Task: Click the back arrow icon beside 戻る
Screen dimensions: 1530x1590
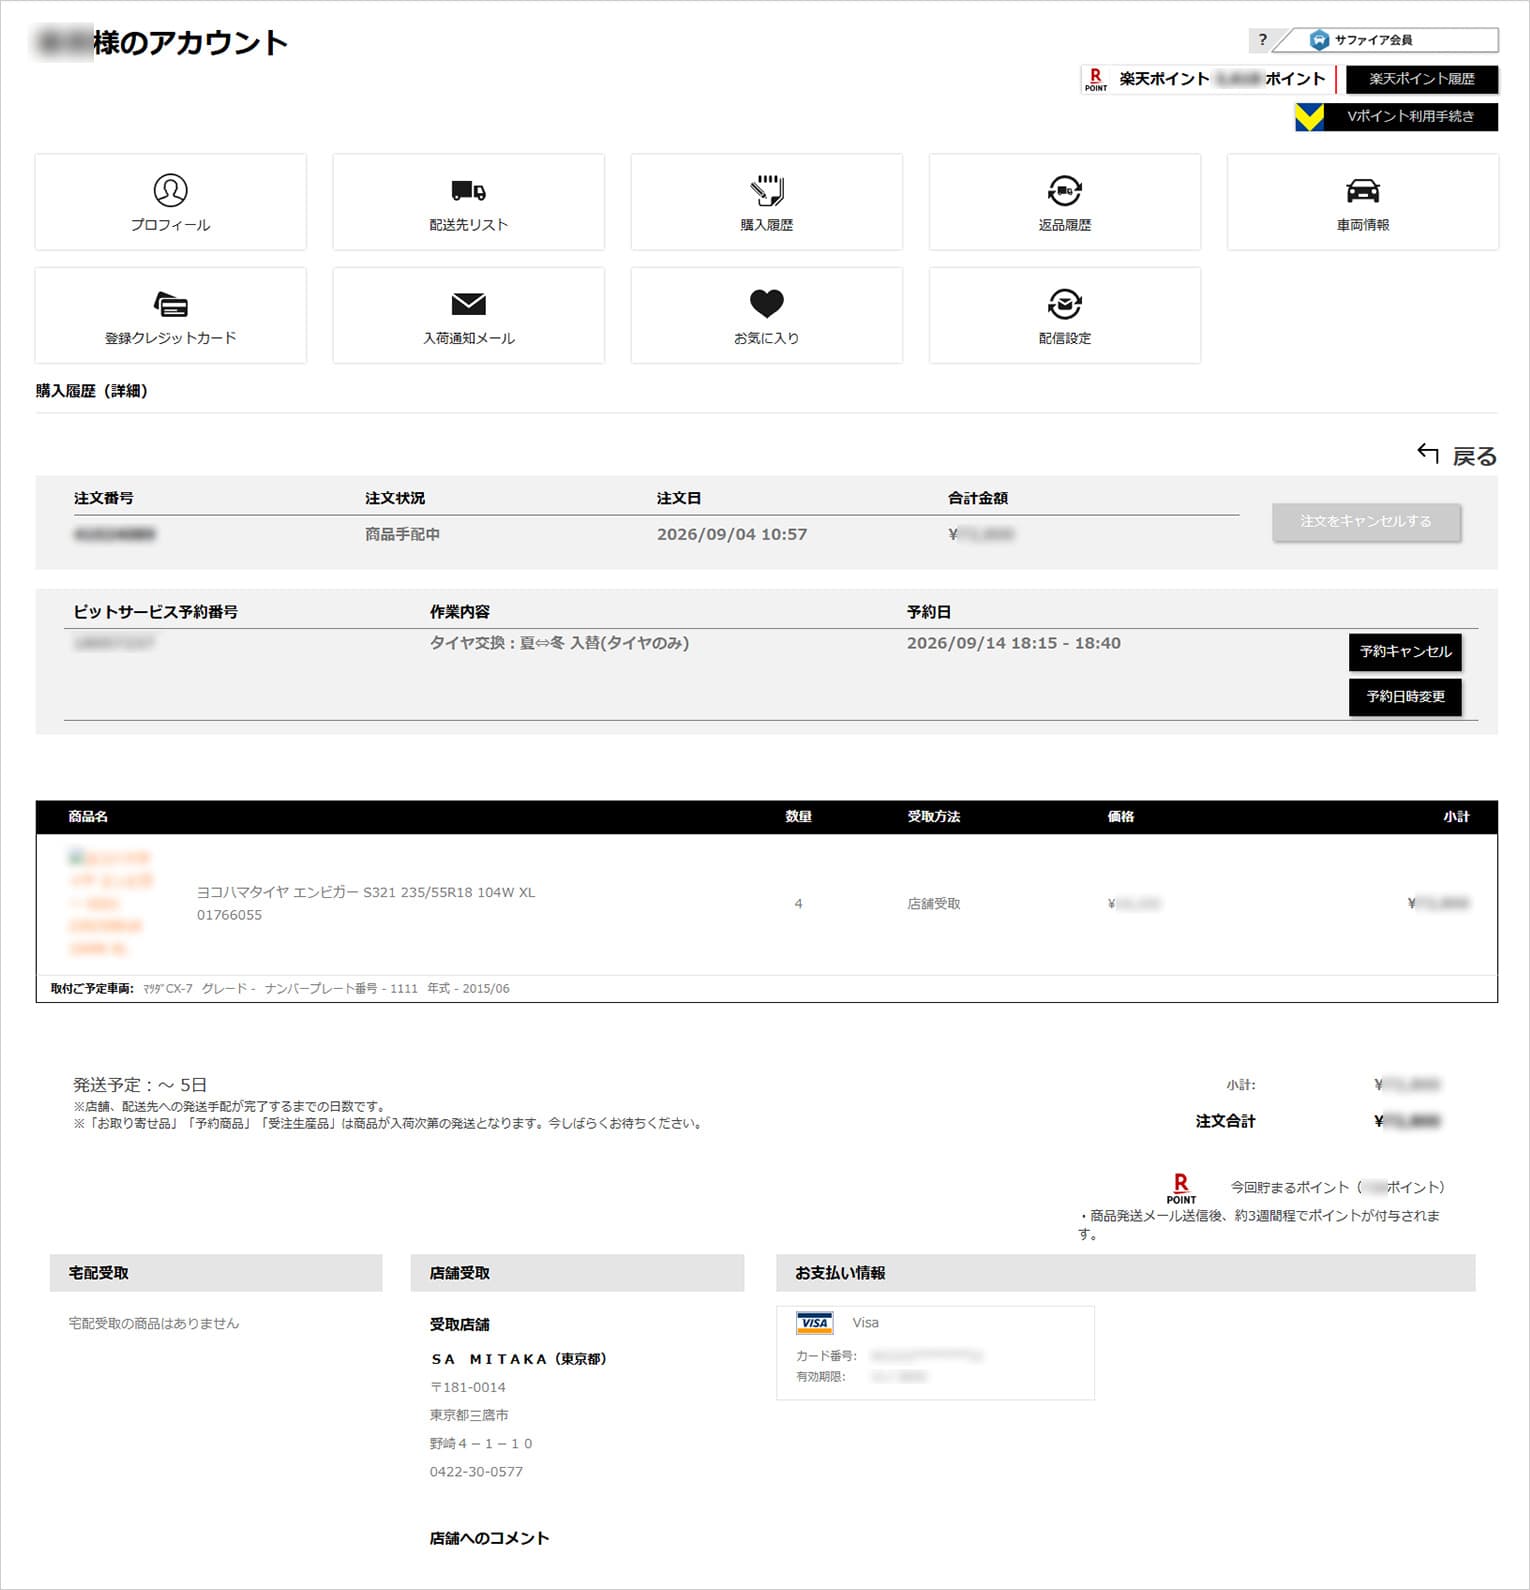Action: (x=1428, y=454)
